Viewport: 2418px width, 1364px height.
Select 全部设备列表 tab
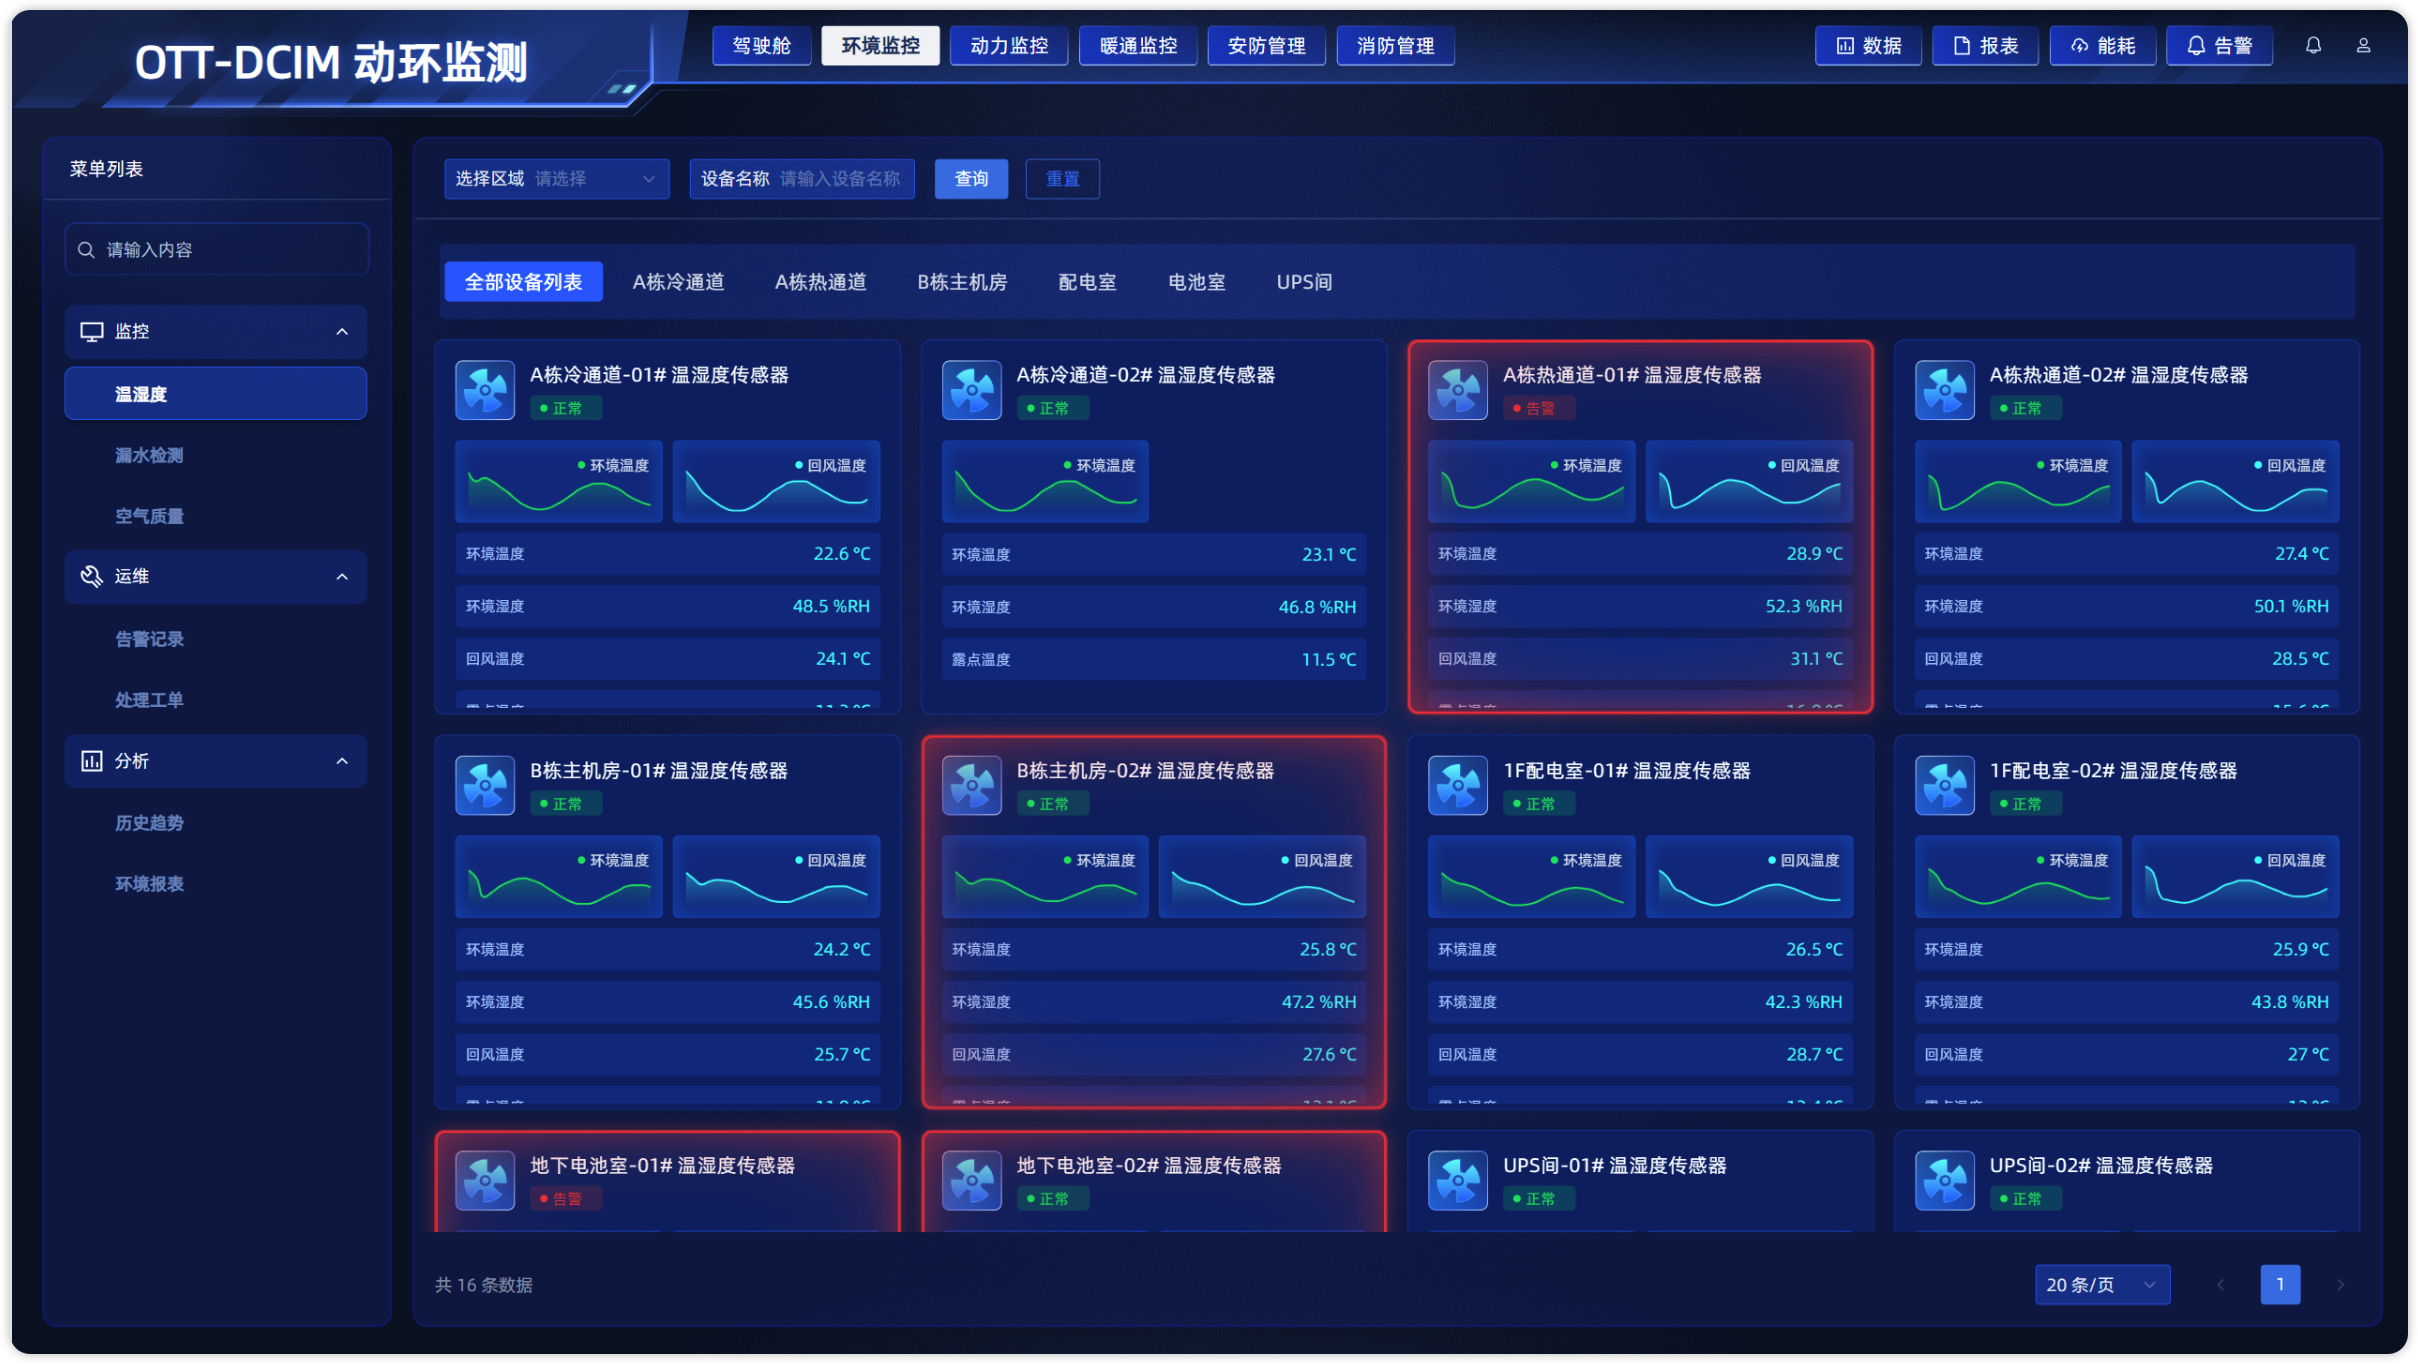click(x=523, y=282)
